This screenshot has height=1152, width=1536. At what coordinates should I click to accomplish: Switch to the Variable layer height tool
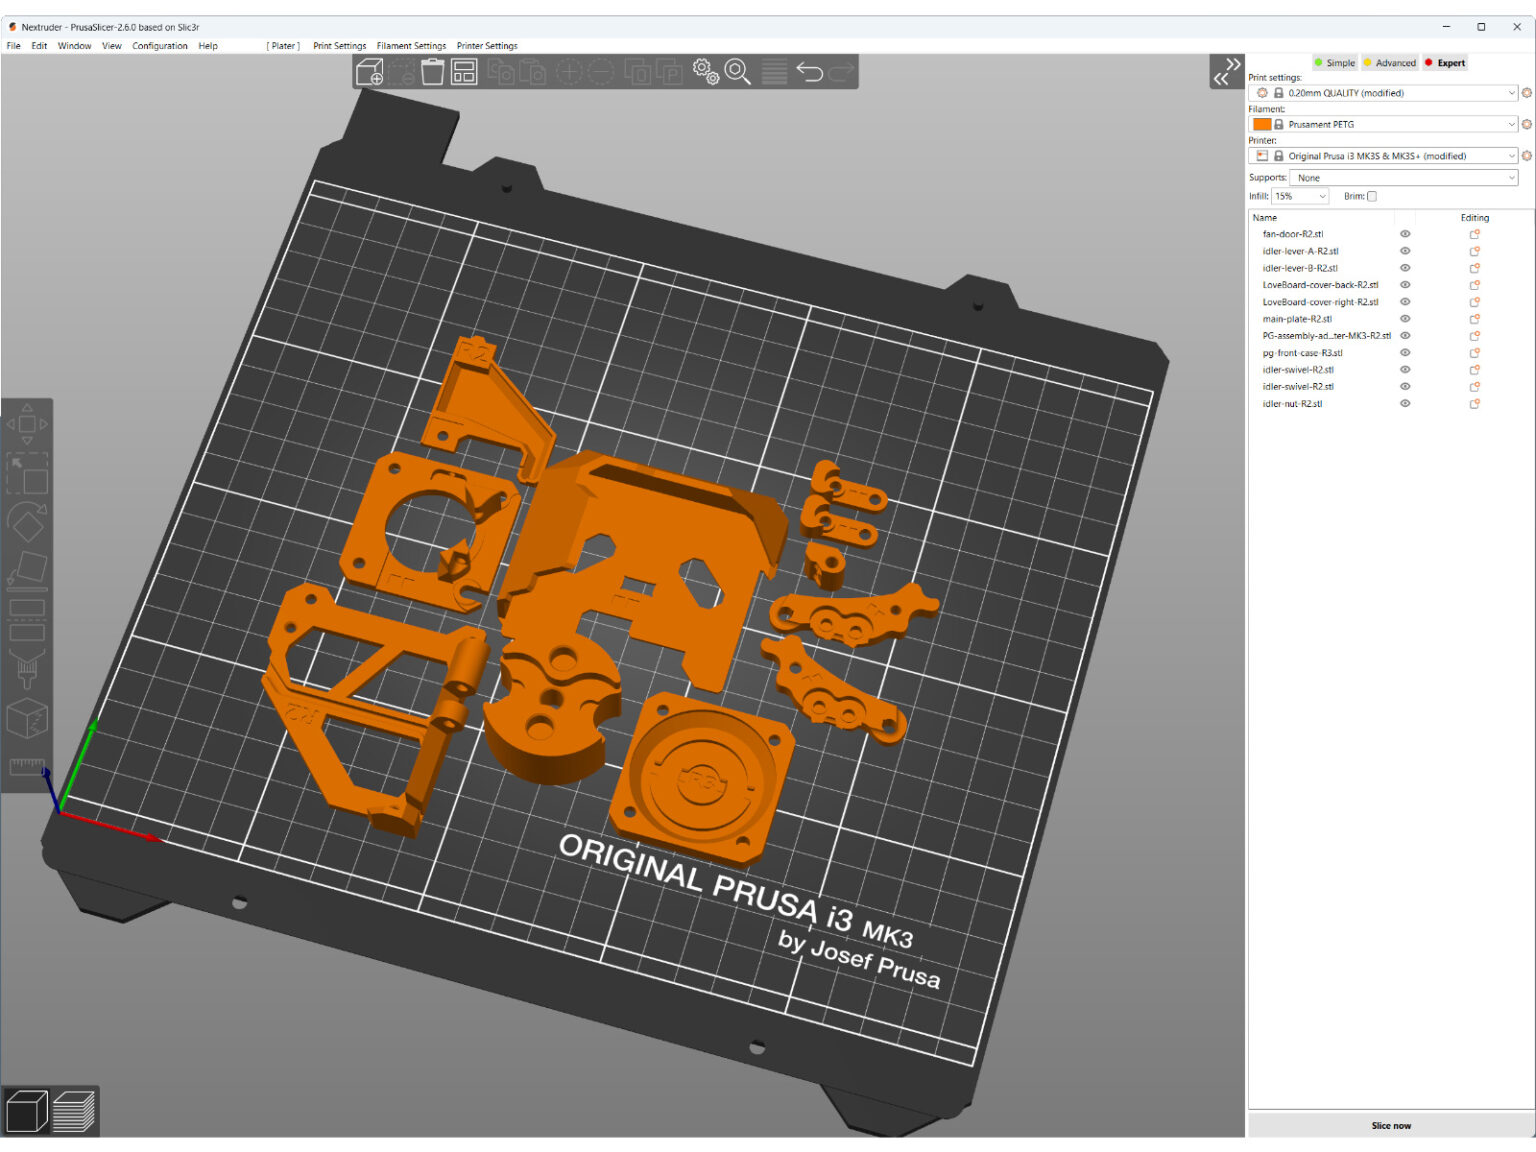[773, 71]
